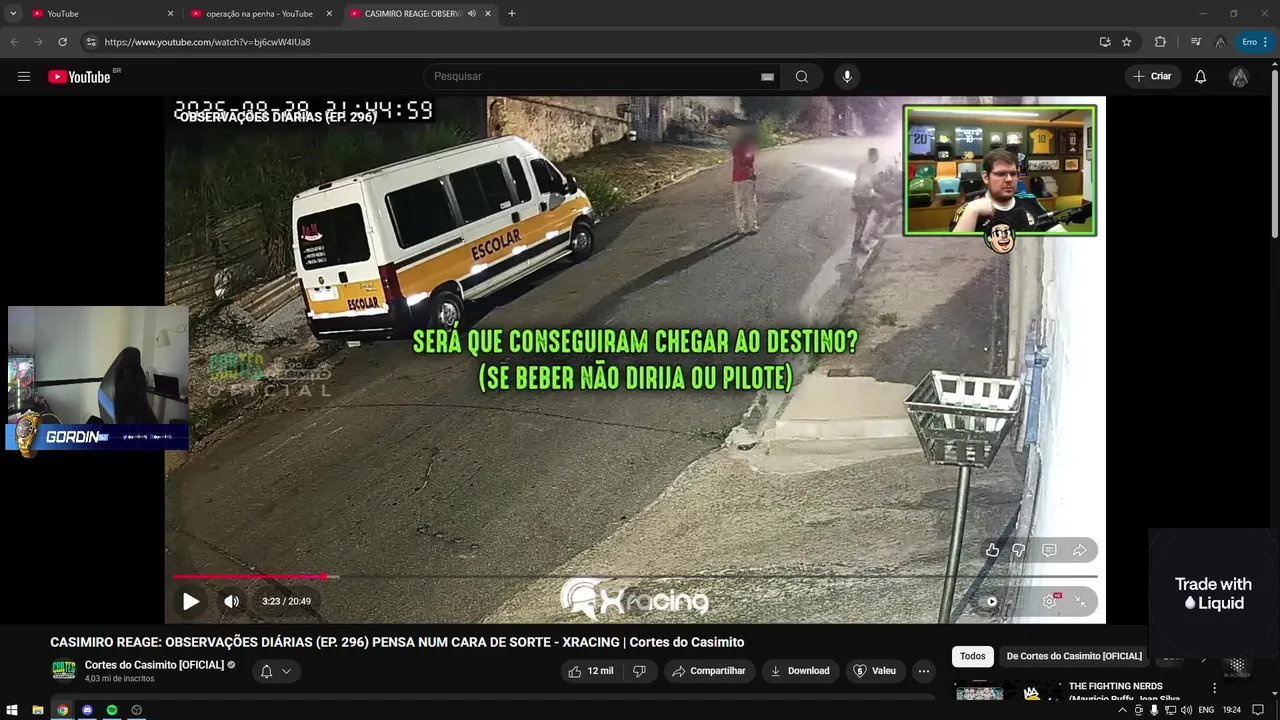The height and width of the screenshot is (720, 1280).
Task: Start voice search with the microphone icon
Action: pos(847,77)
